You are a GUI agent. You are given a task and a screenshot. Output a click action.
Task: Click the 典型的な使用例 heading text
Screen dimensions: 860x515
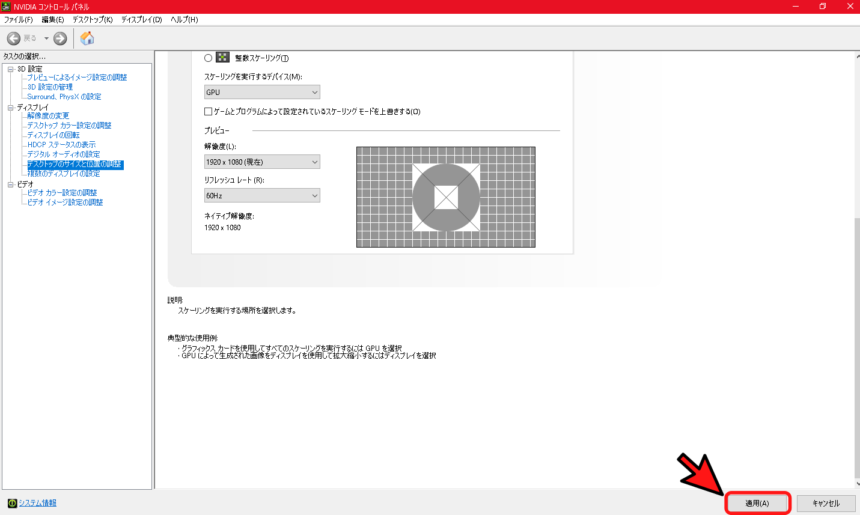point(193,338)
